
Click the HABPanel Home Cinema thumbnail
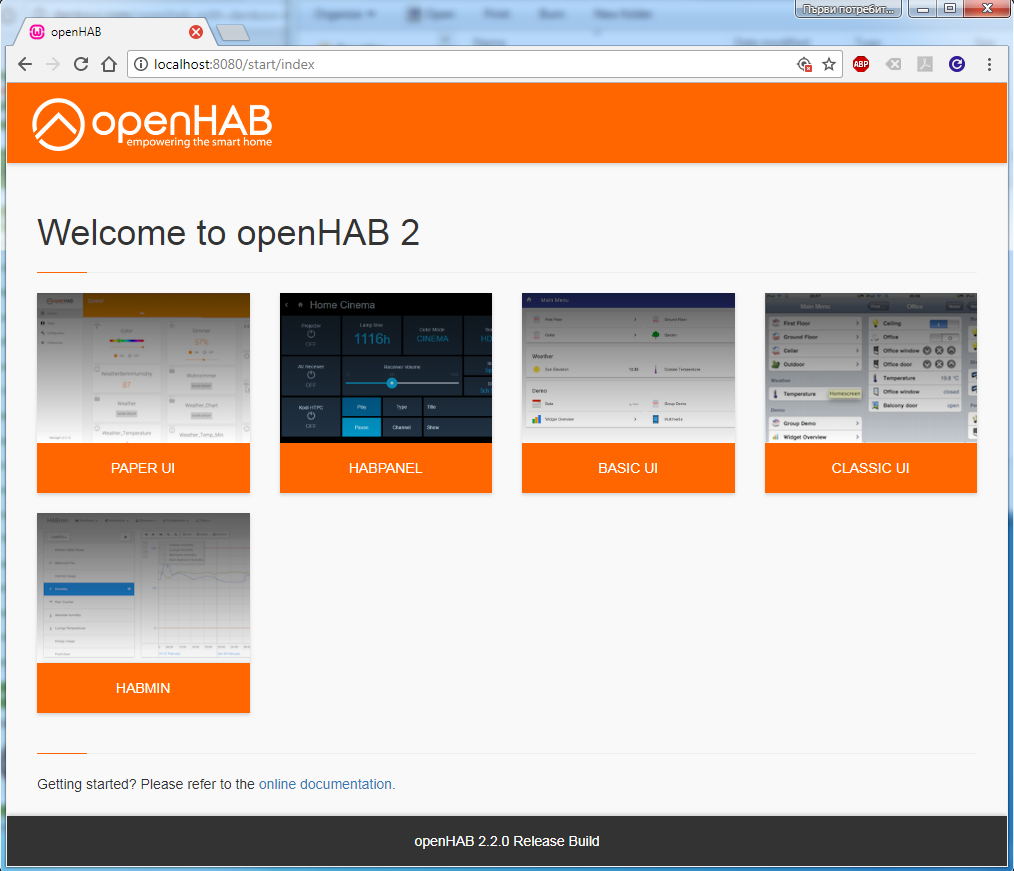pyautogui.click(x=385, y=368)
